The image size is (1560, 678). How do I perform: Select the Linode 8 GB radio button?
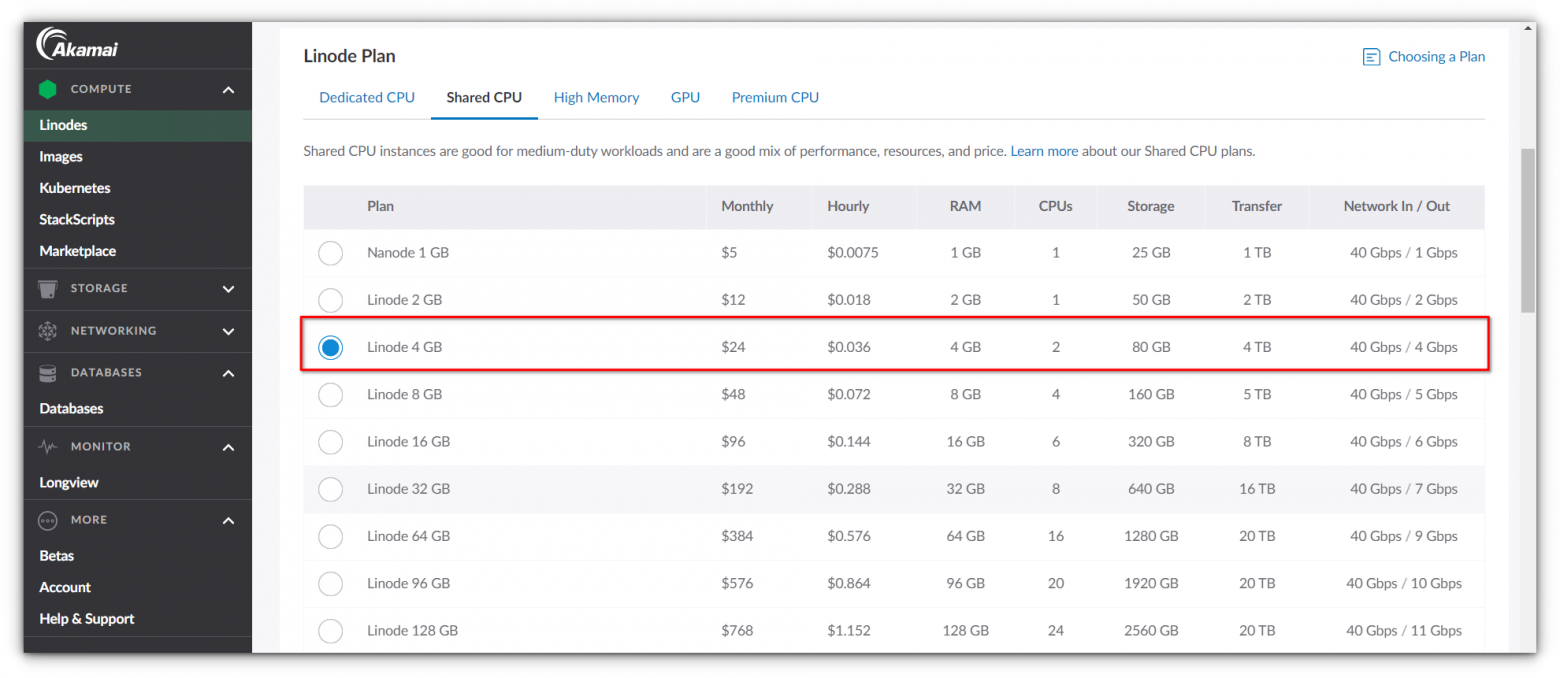(330, 395)
